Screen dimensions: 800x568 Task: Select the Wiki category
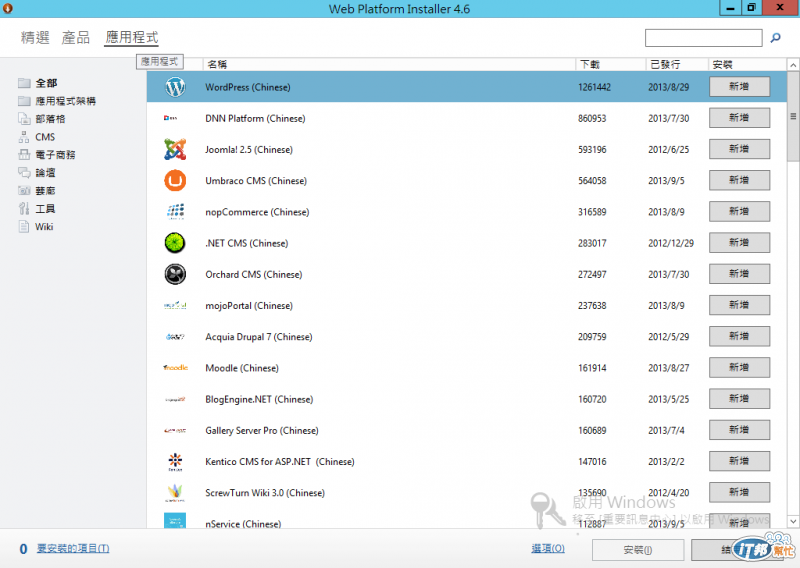coord(36,227)
